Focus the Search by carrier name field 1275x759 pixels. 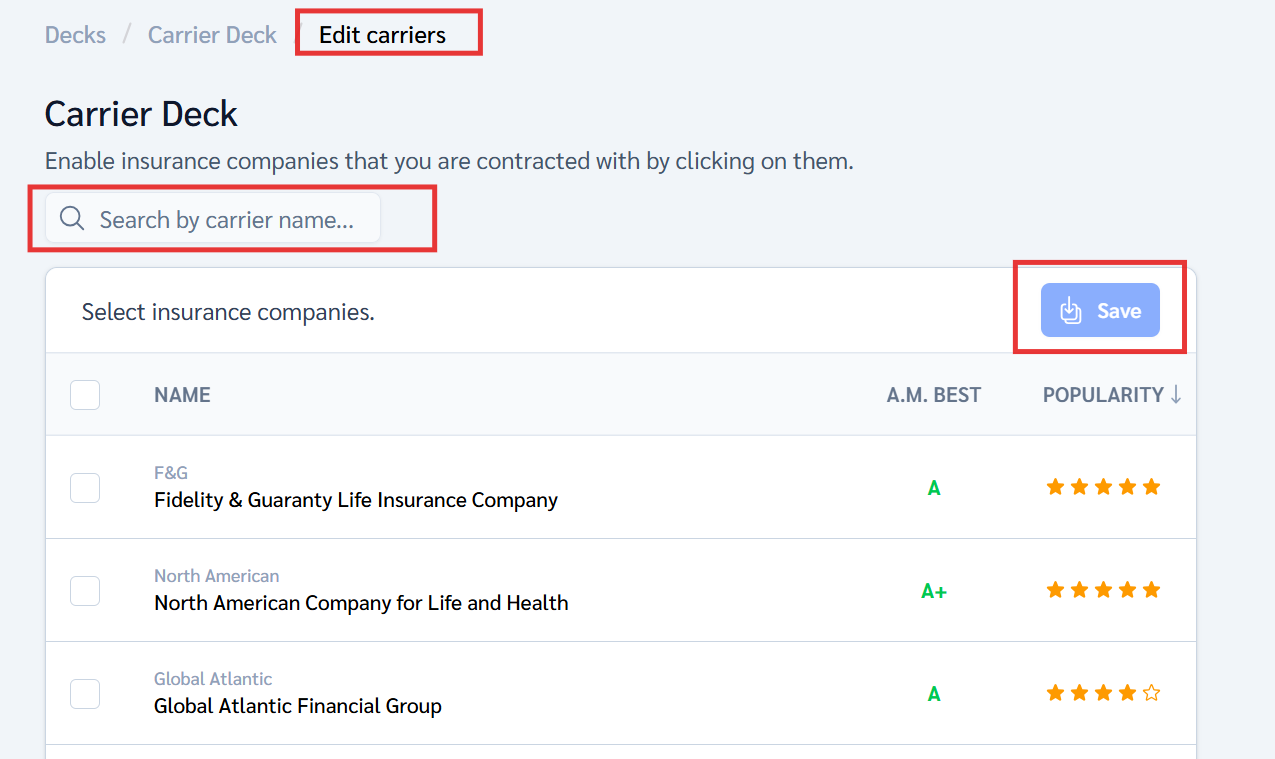point(226,219)
